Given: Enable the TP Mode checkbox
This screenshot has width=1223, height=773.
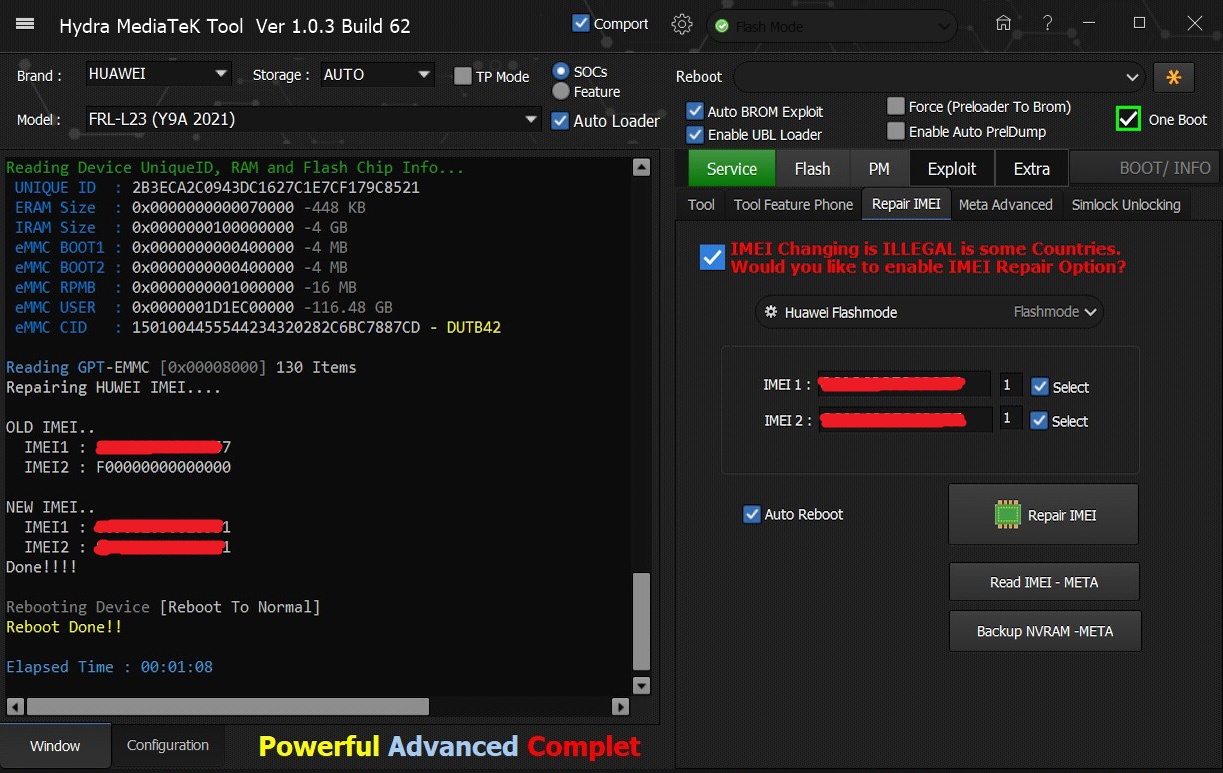Looking at the screenshot, I should [x=463, y=76].
